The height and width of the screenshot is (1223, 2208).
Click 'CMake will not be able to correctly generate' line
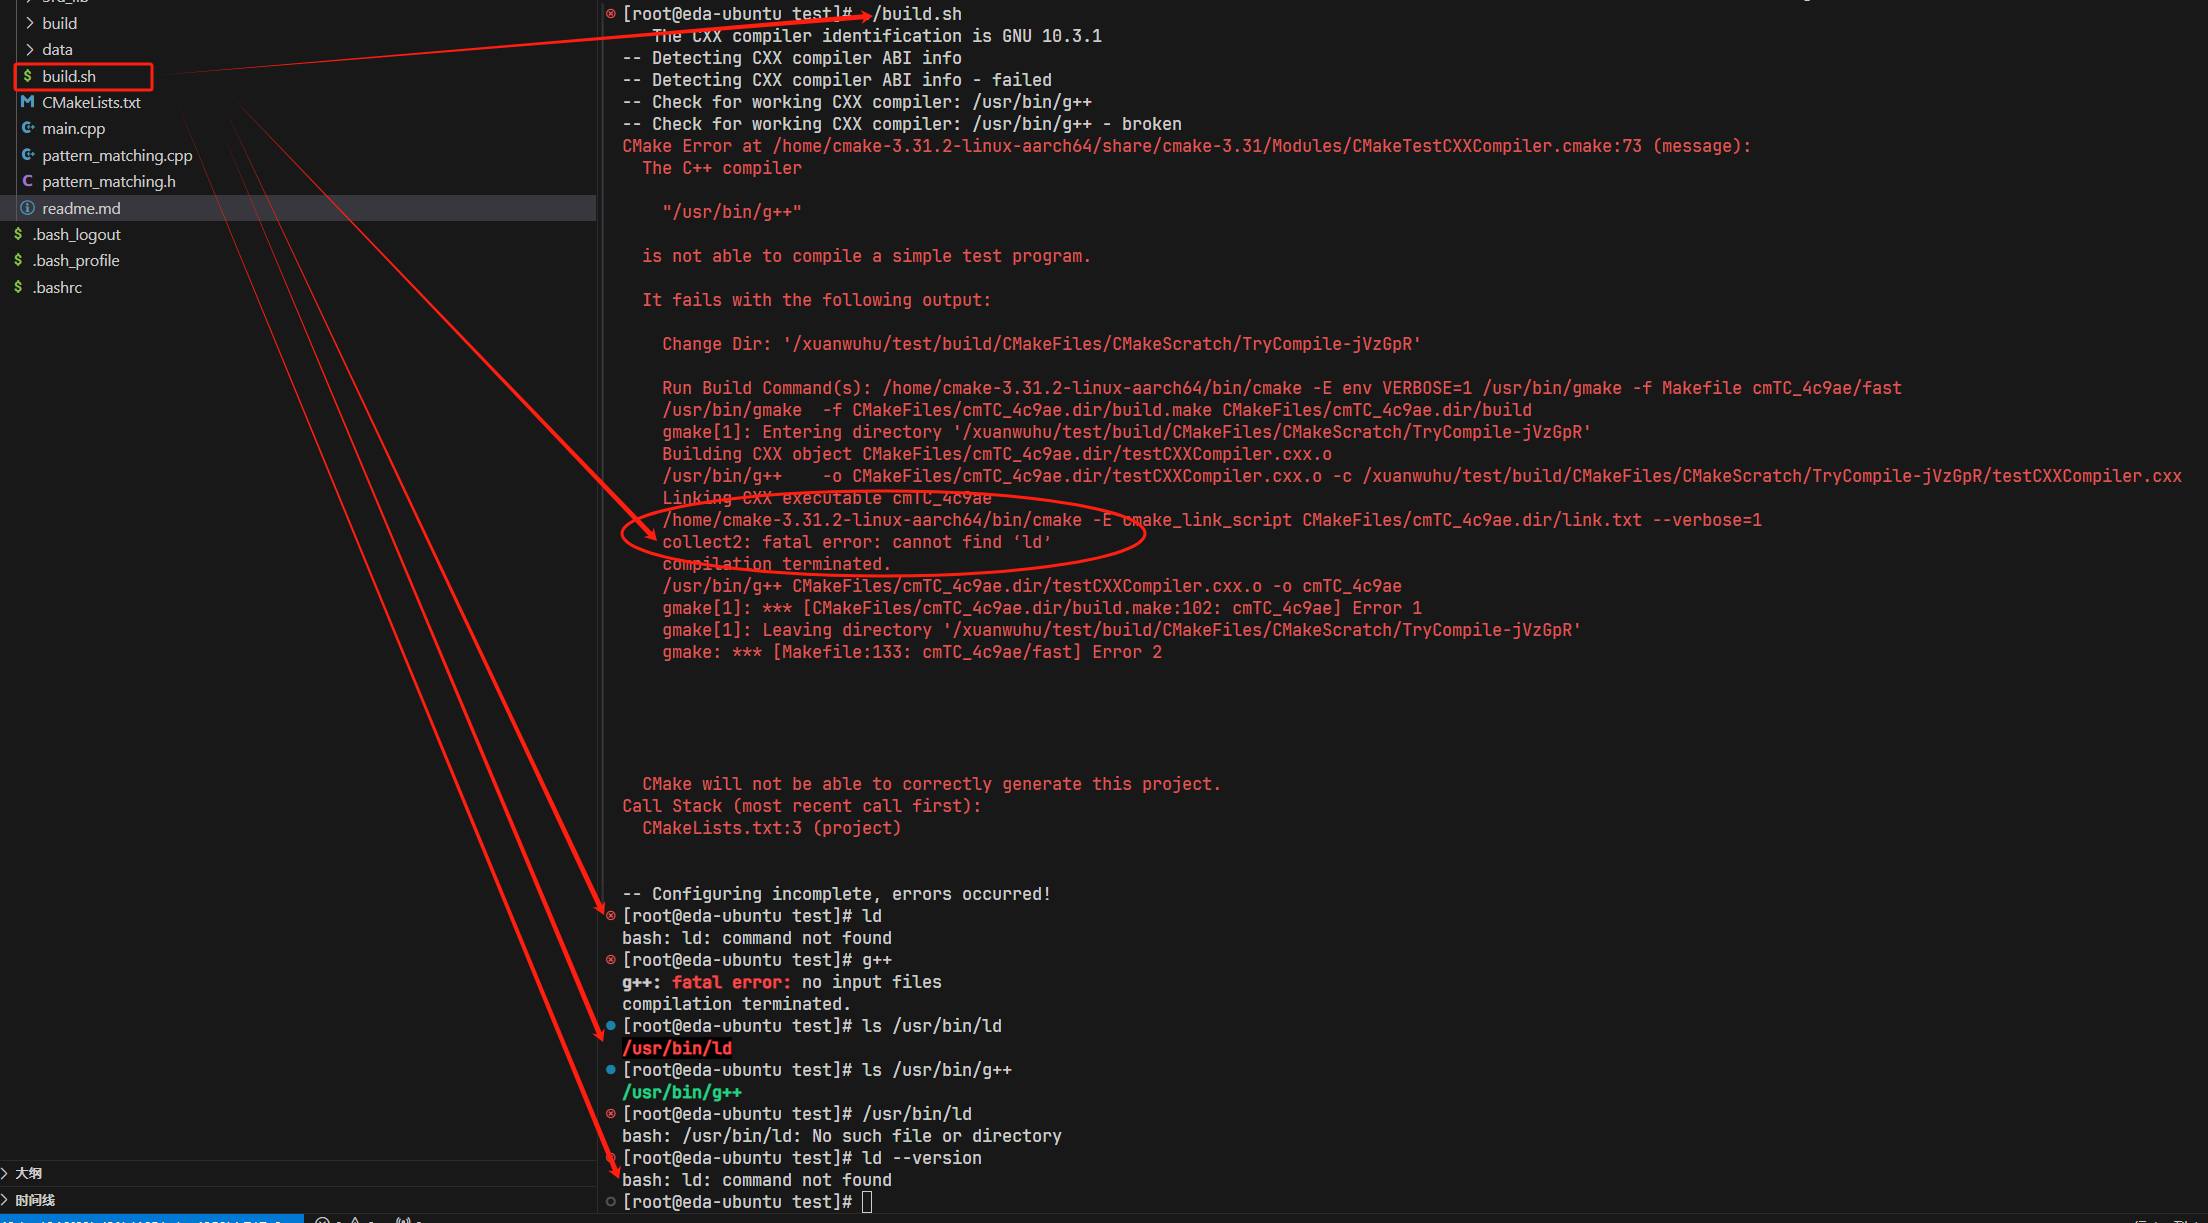932,784
